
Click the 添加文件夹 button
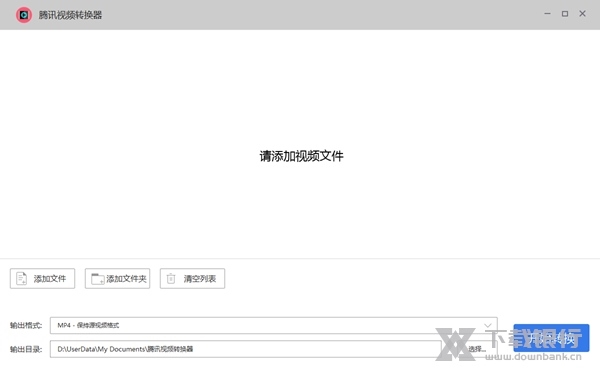click(117, 279)
